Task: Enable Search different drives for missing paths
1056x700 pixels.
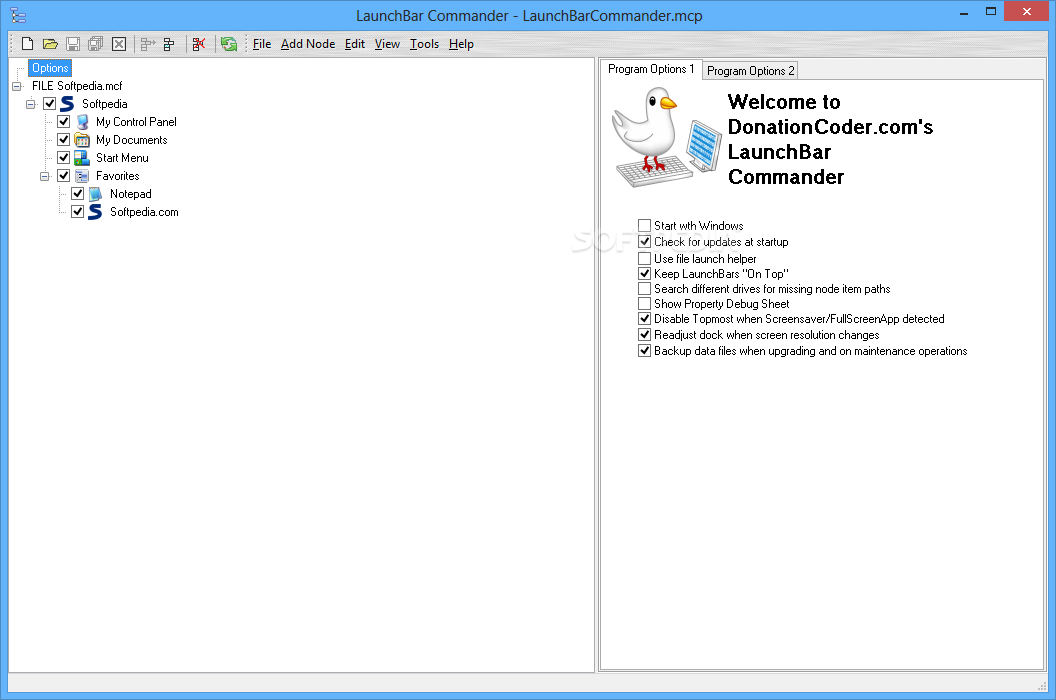Action: coord(645,289)
